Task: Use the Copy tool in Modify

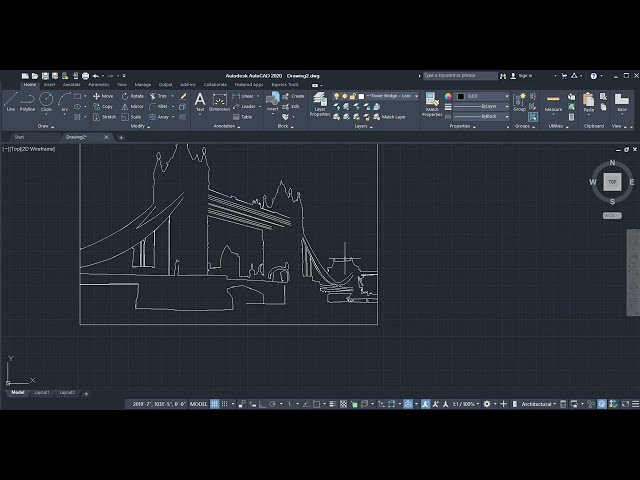Action: pyautogui.click(x=103, y=107)
